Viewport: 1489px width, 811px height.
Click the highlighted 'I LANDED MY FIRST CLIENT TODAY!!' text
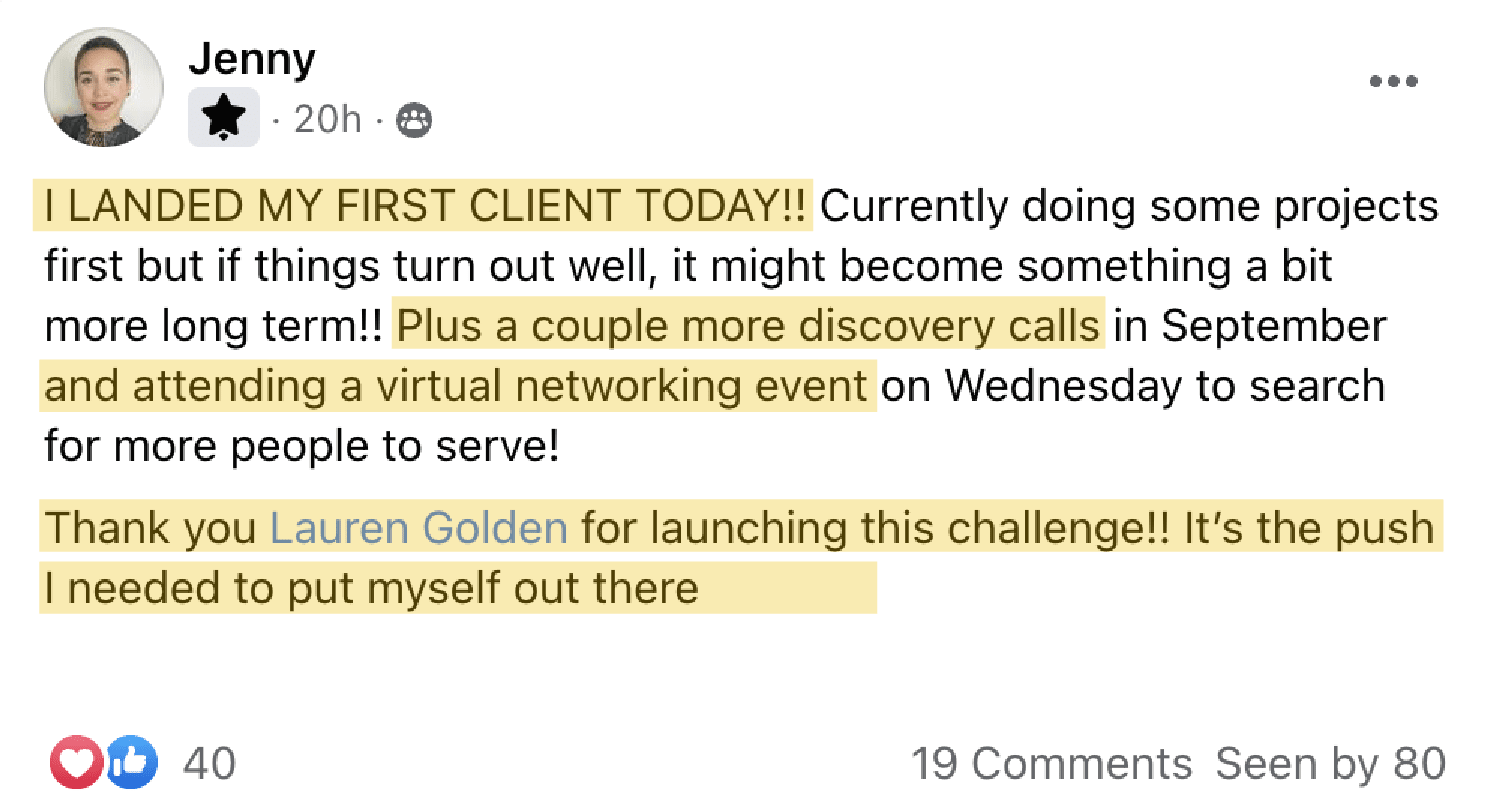pos(424,206)
